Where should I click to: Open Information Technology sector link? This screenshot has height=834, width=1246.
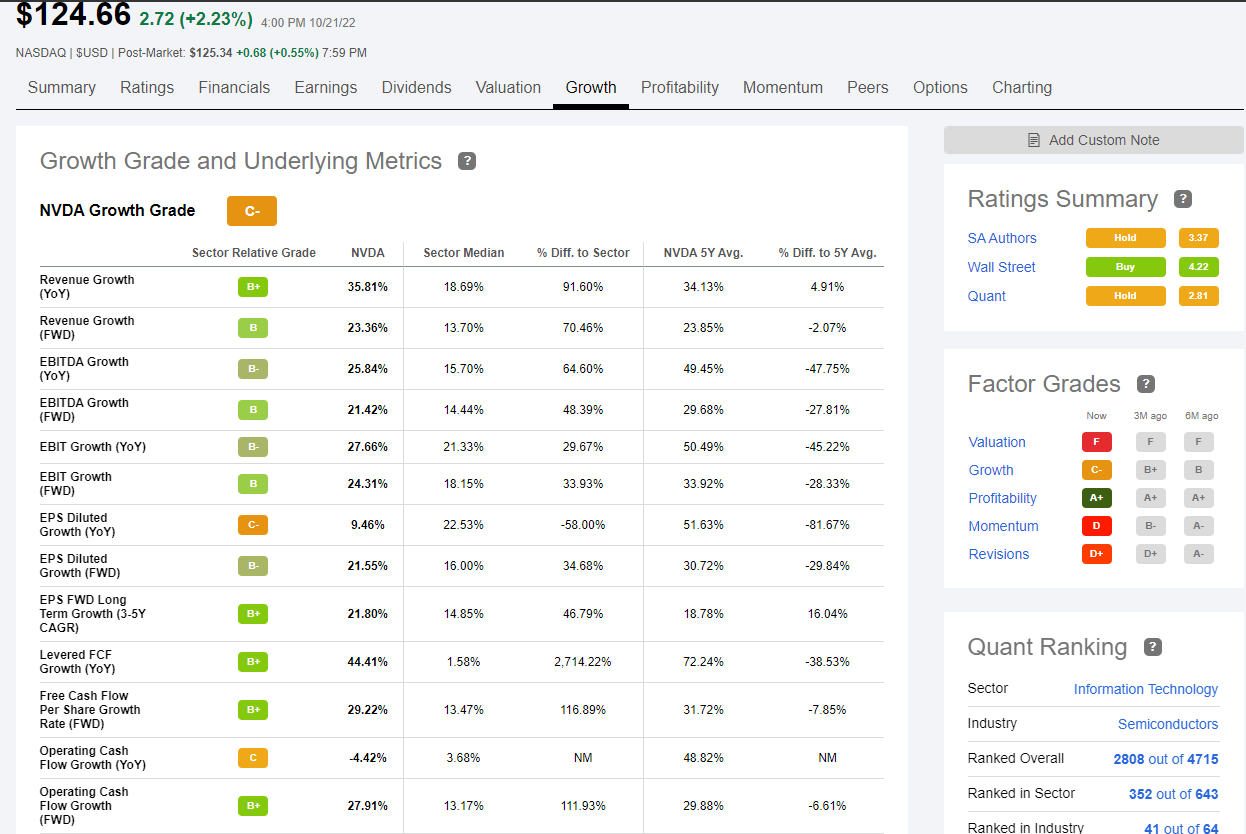1146,689
